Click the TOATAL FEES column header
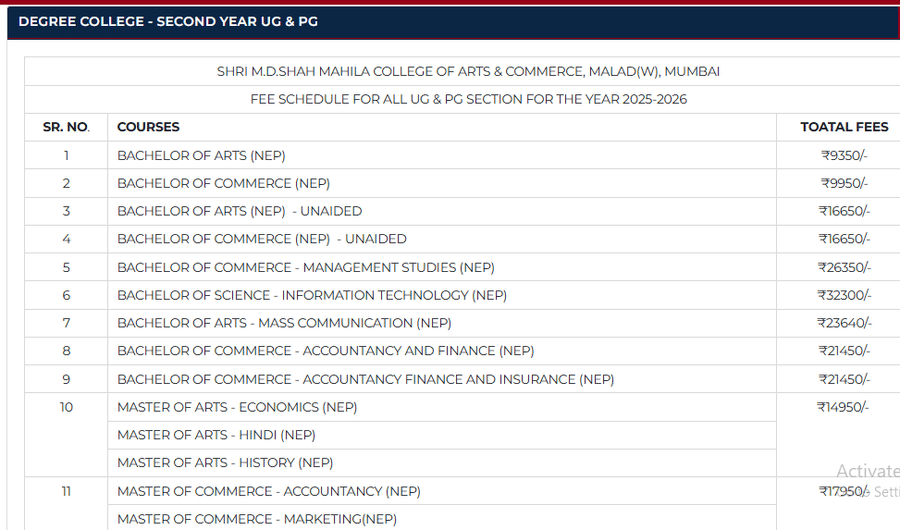Viewport: 900px width, 530px height. 844,127
